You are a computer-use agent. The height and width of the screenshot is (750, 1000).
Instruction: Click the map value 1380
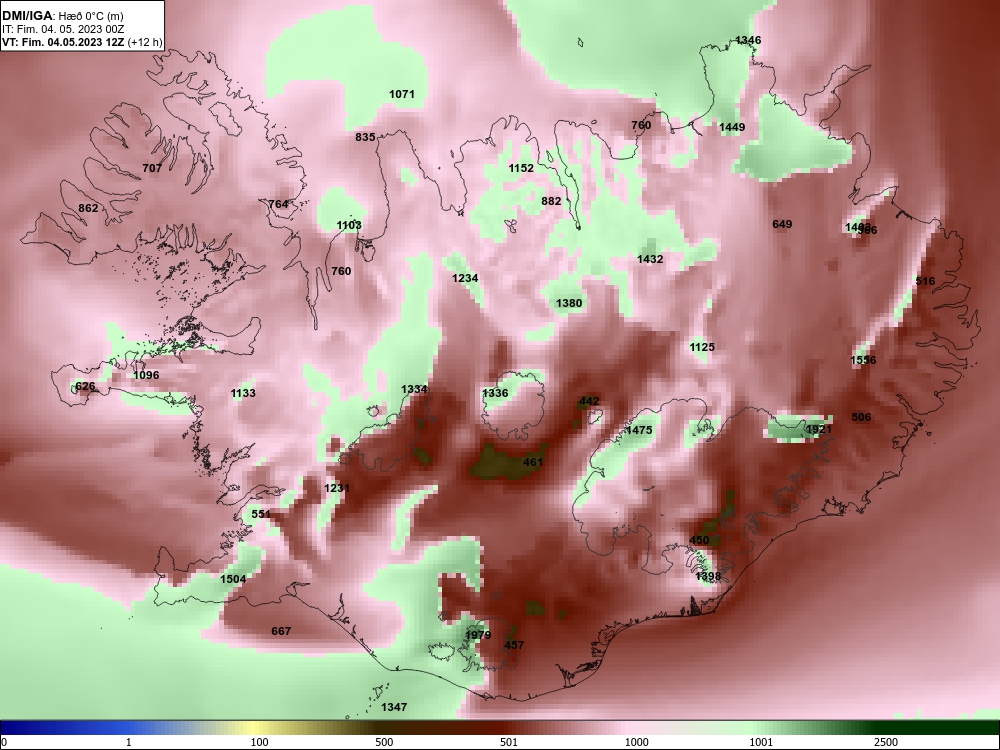coord(569,304)
